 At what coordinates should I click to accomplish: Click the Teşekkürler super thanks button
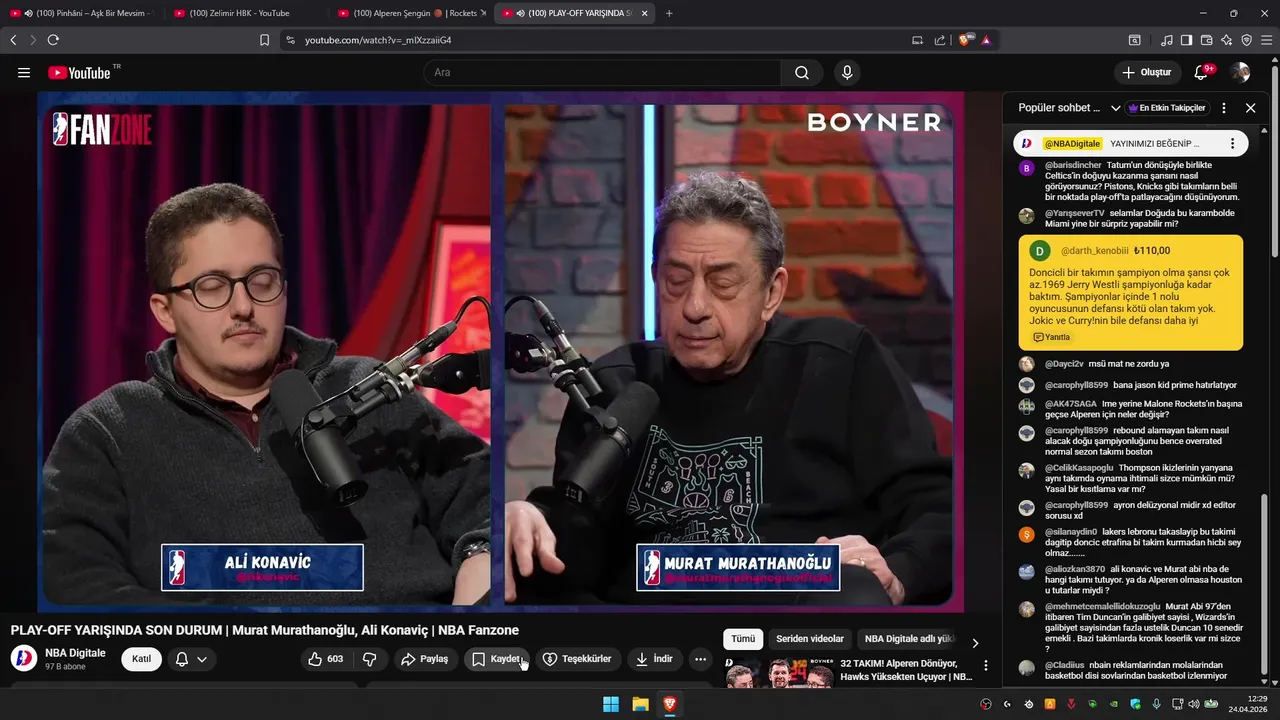coord(576,659)
